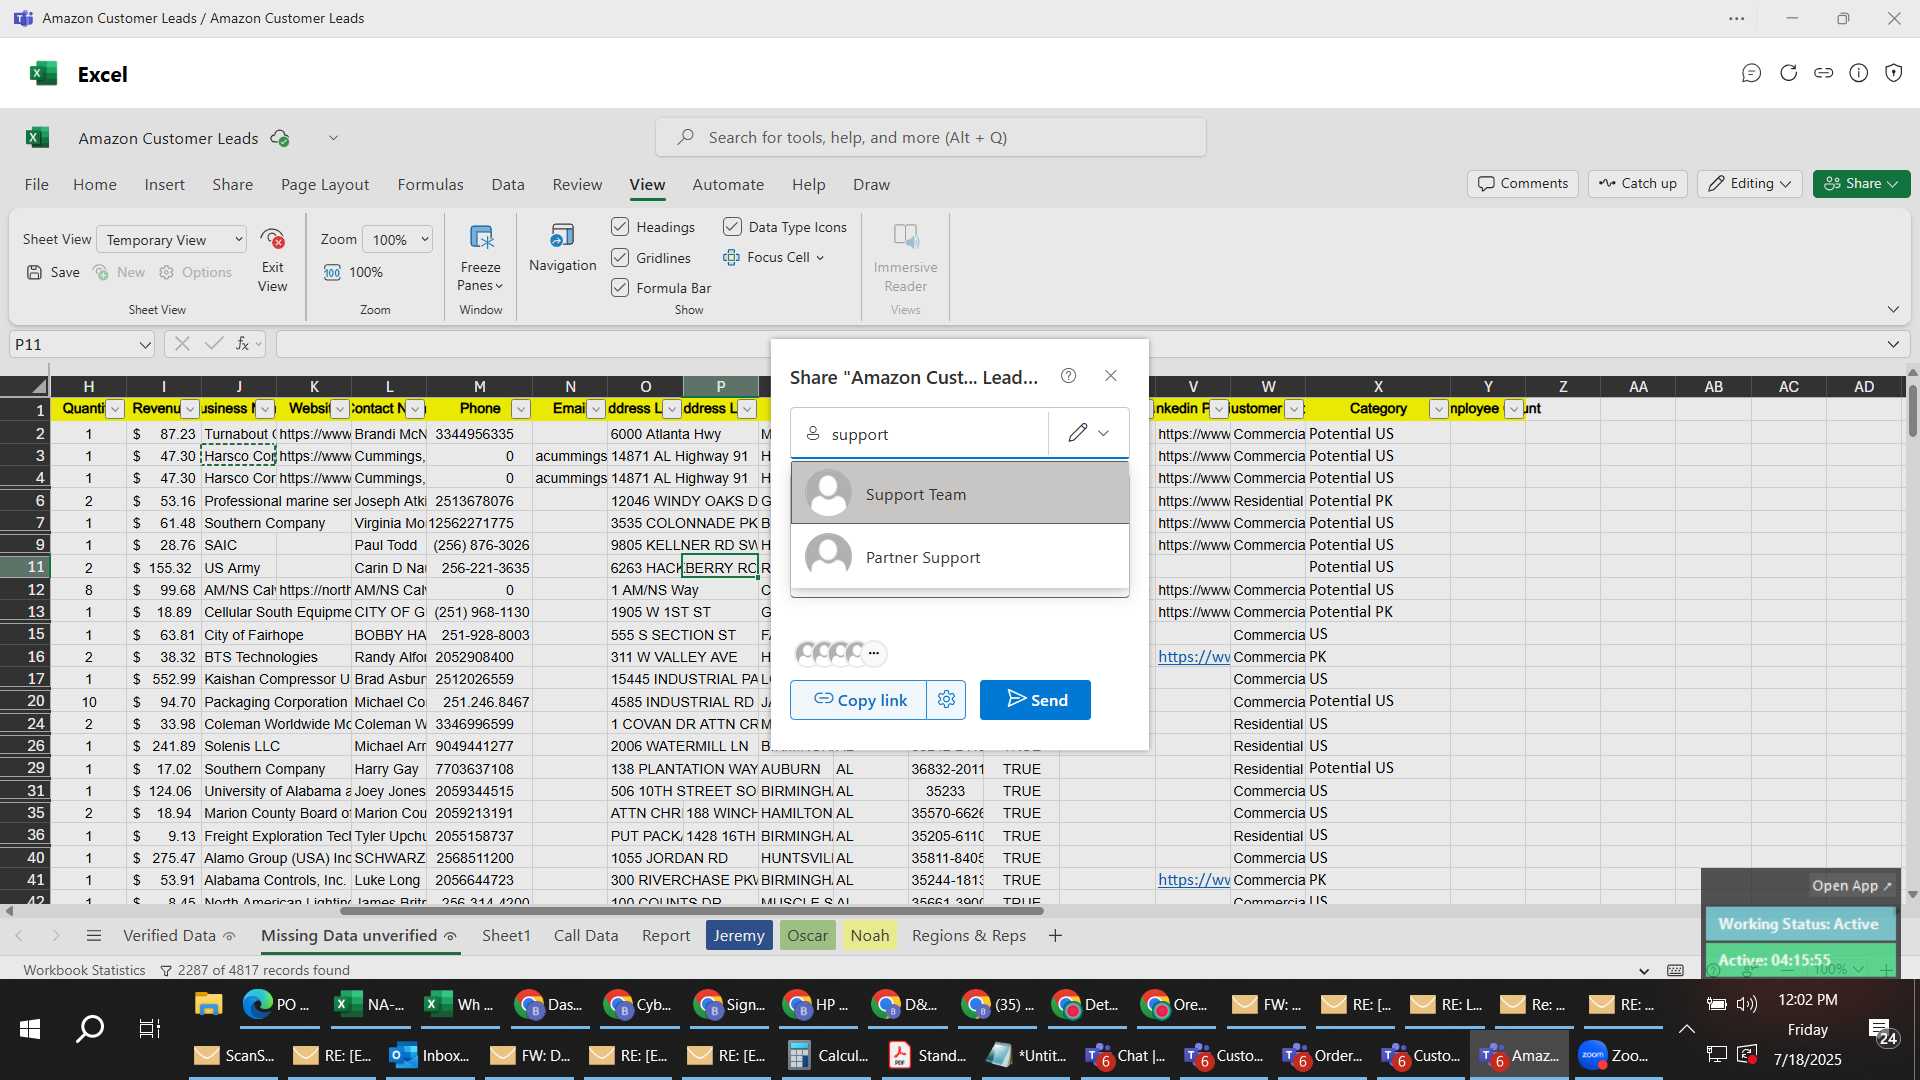Open the Zoom percentage dropdown
The width and height of the screenshot is (1920, 1080).
coord(397,240)
